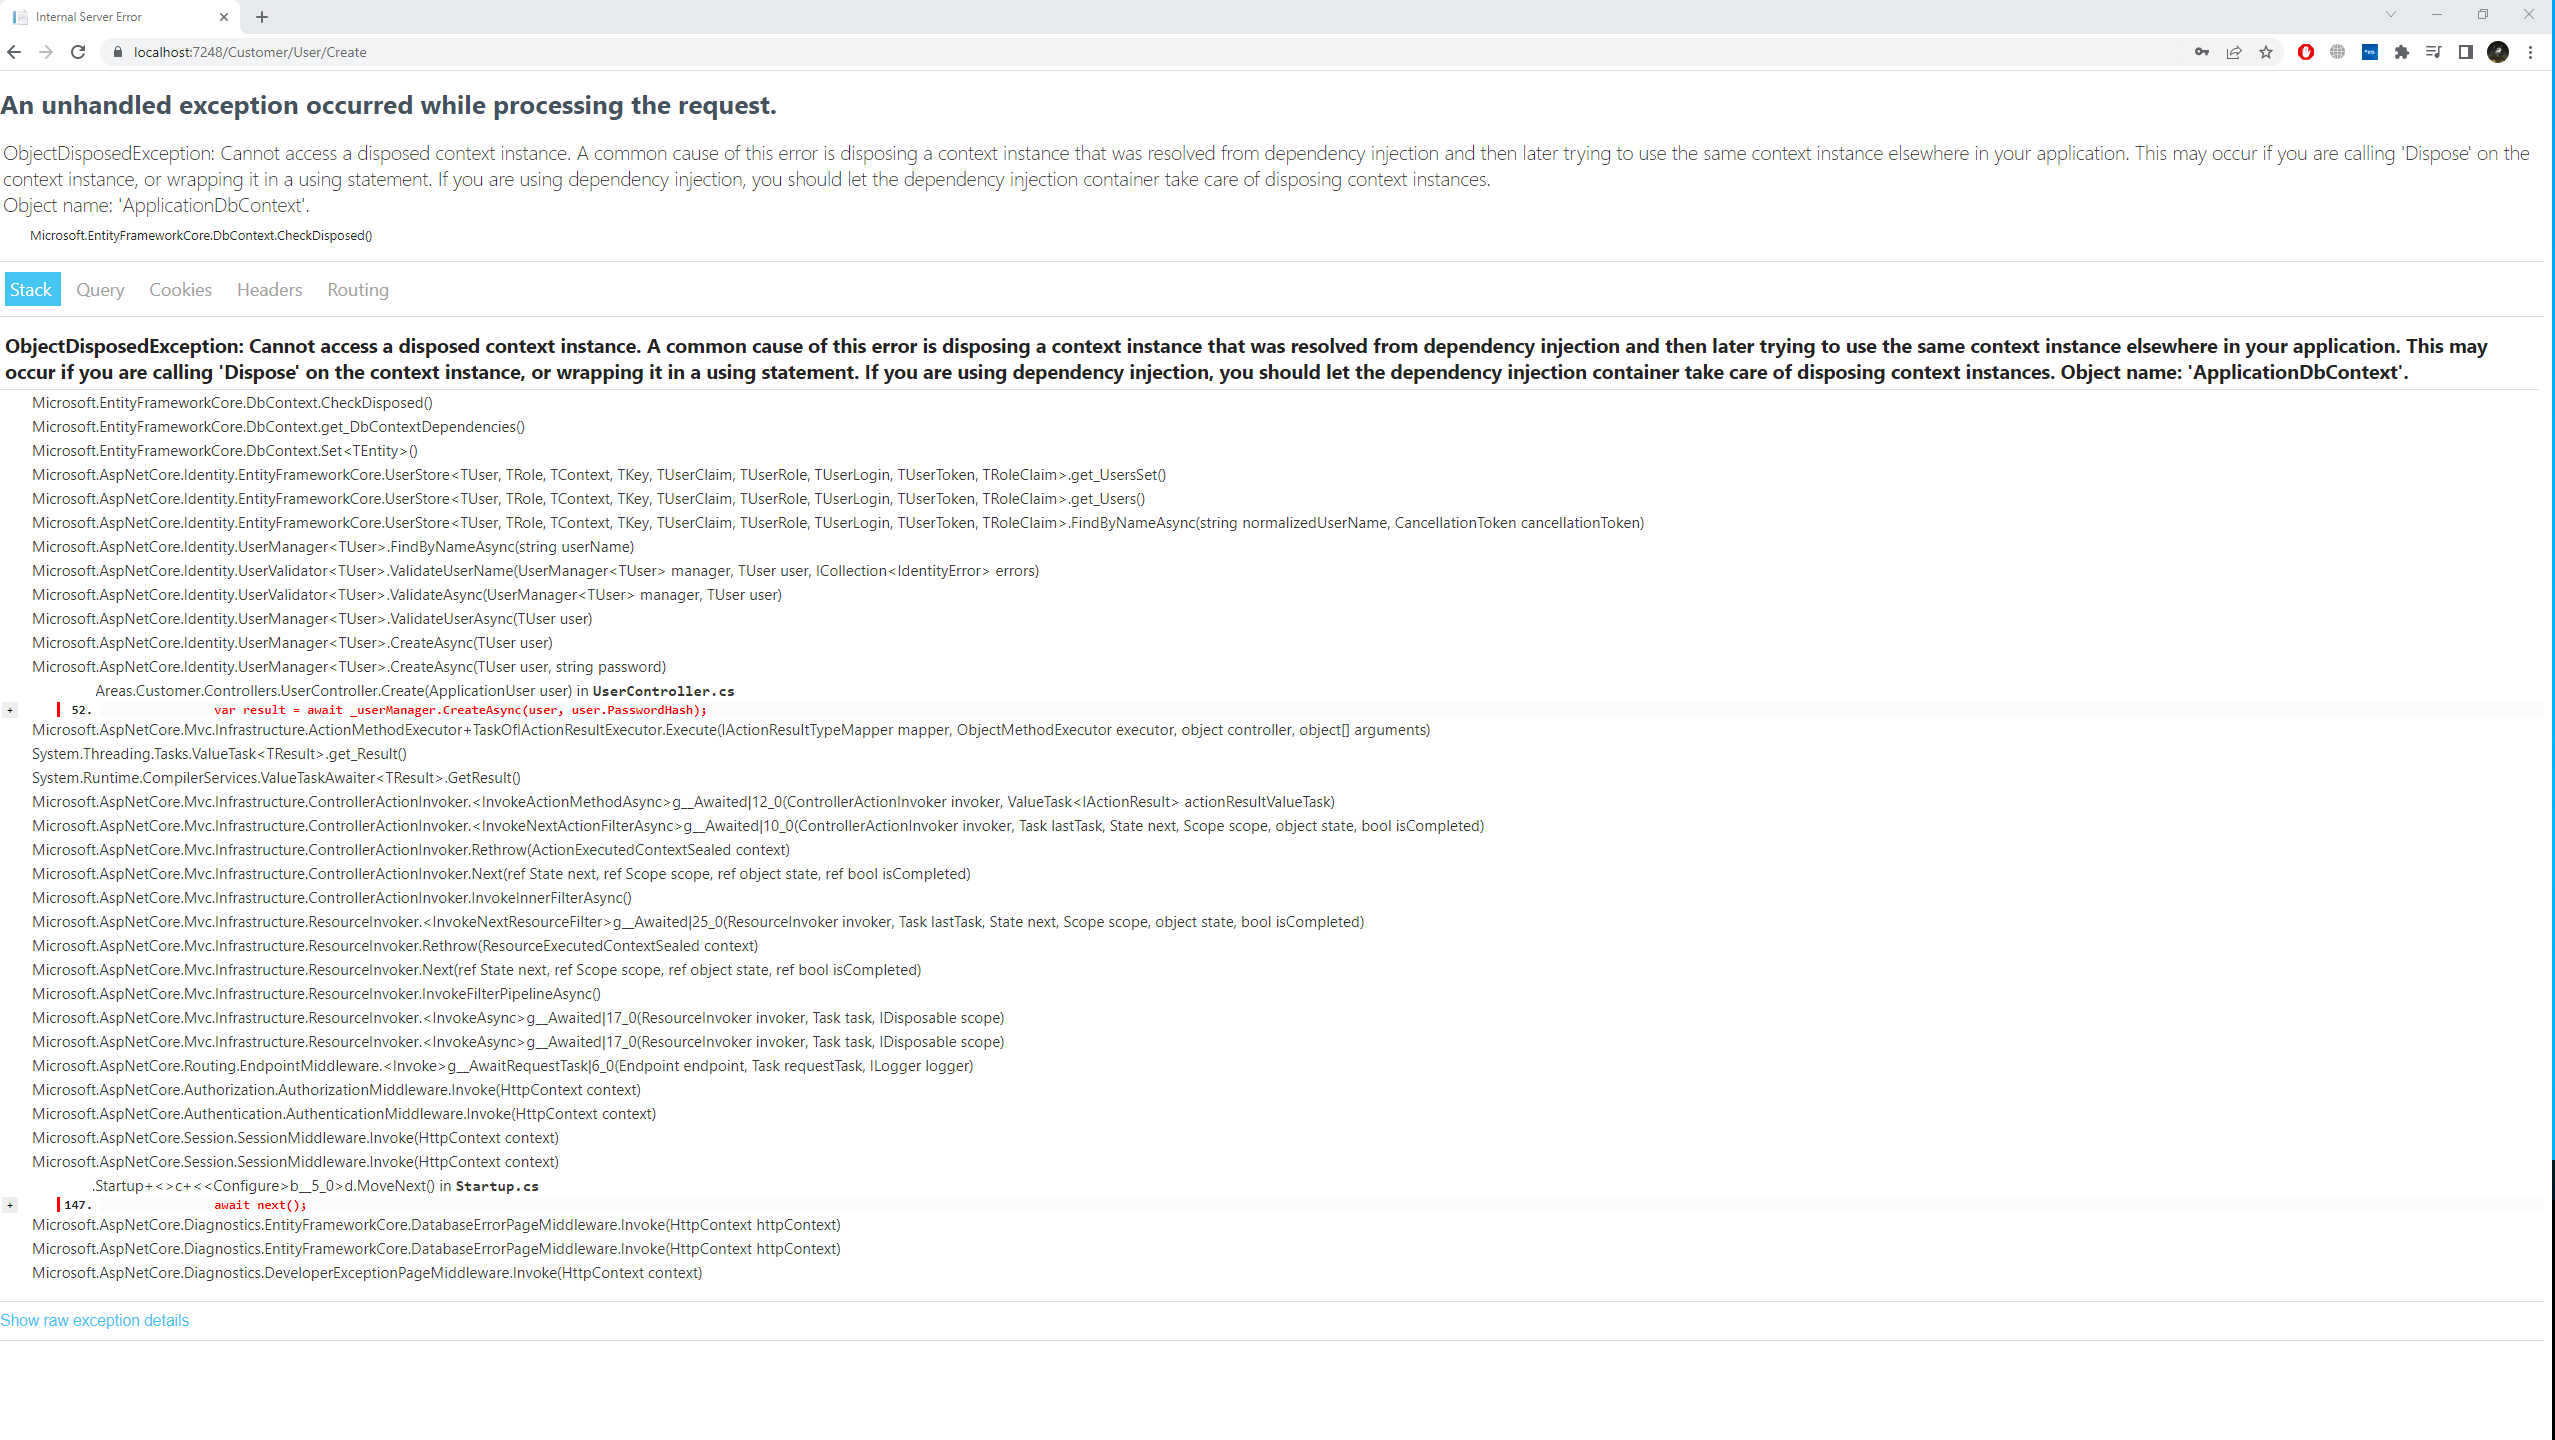This screenshot has height=1440, width=2555.
Task: Open the puzzle-piece Extensions menu
Action: [2401, 52]
